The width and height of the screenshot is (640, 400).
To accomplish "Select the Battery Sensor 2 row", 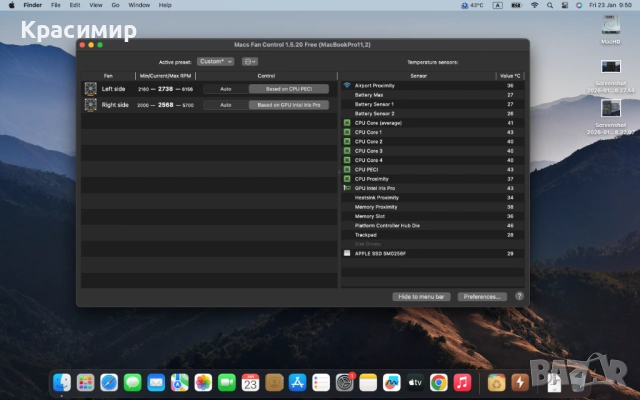I will point(433,113).
